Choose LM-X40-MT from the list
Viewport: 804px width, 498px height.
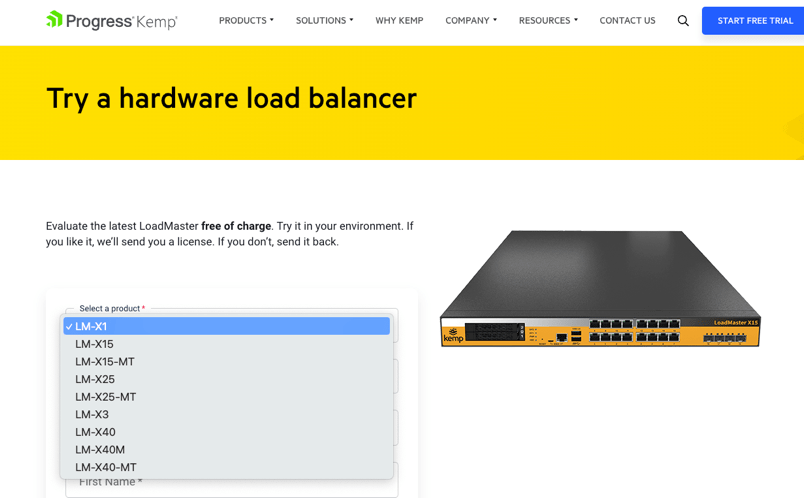point(227,467)
